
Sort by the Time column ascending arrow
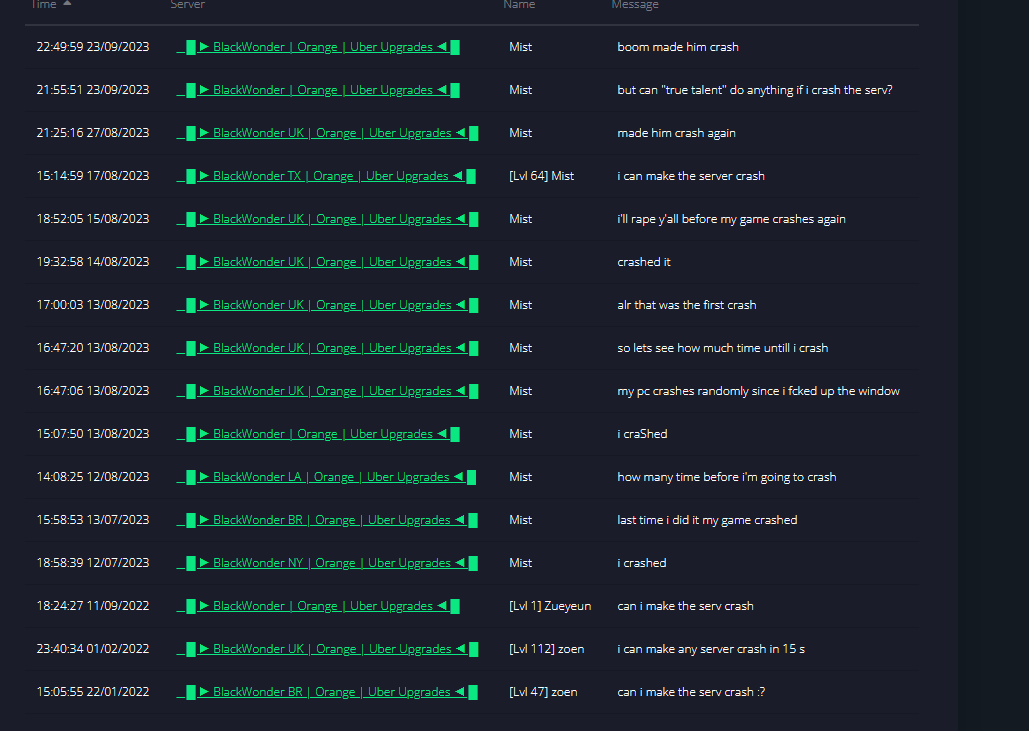point(67,3)
